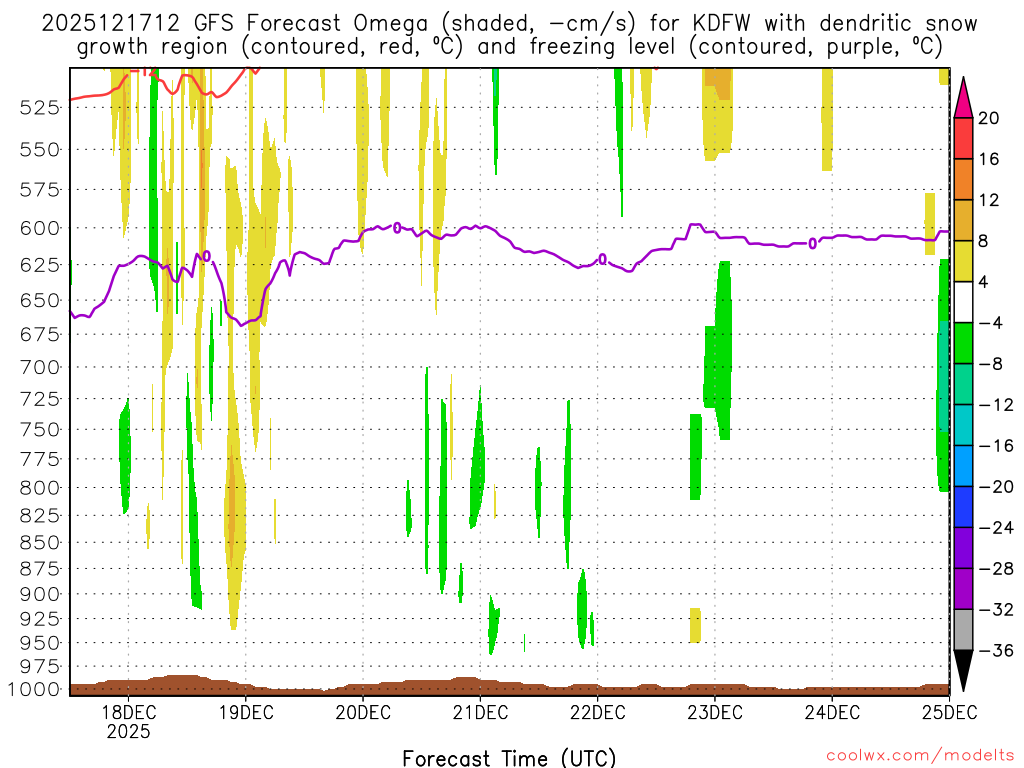The height and width of the screenshot is (768, 1024).
Task: Select the 24DEC date label
Action: (x=832, y=712)
